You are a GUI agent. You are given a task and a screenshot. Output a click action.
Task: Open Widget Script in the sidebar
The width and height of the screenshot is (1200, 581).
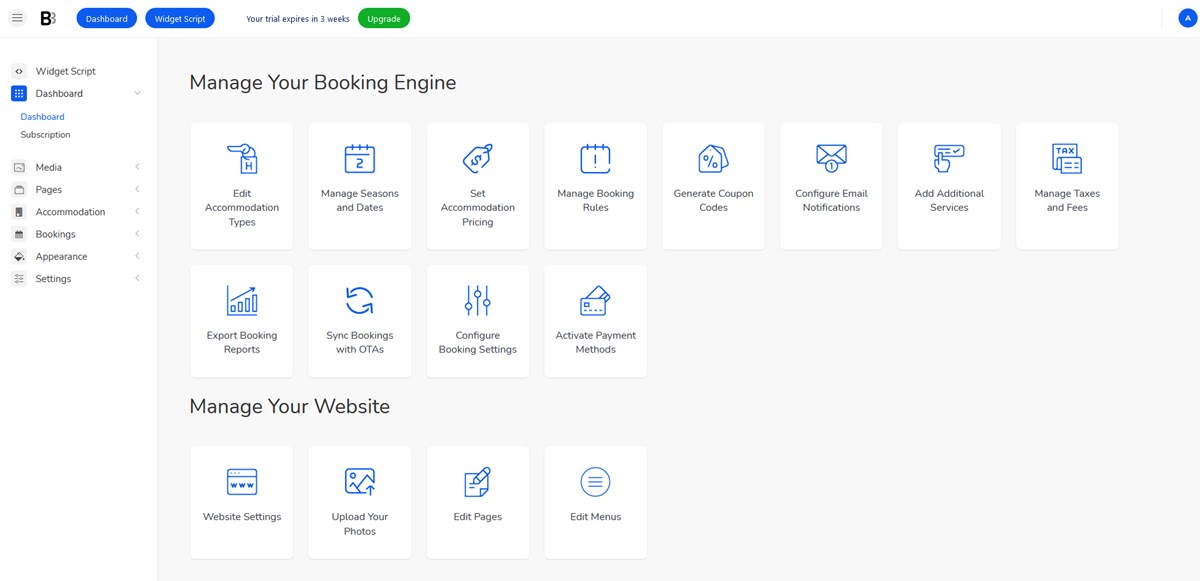(x=66, y=71)
